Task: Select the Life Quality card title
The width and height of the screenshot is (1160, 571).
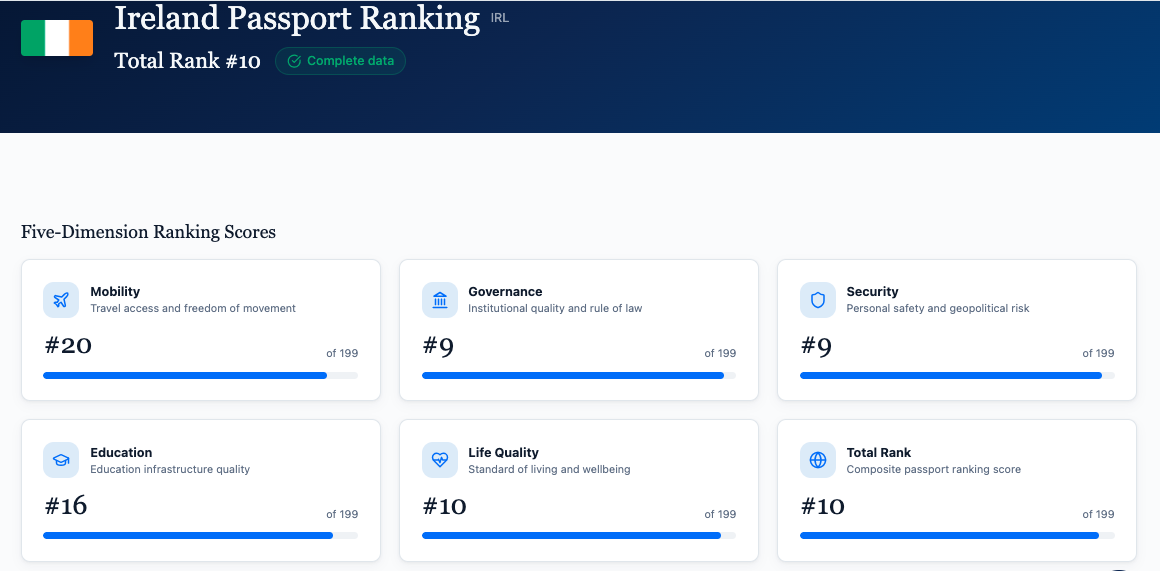Action: (503, 453)
